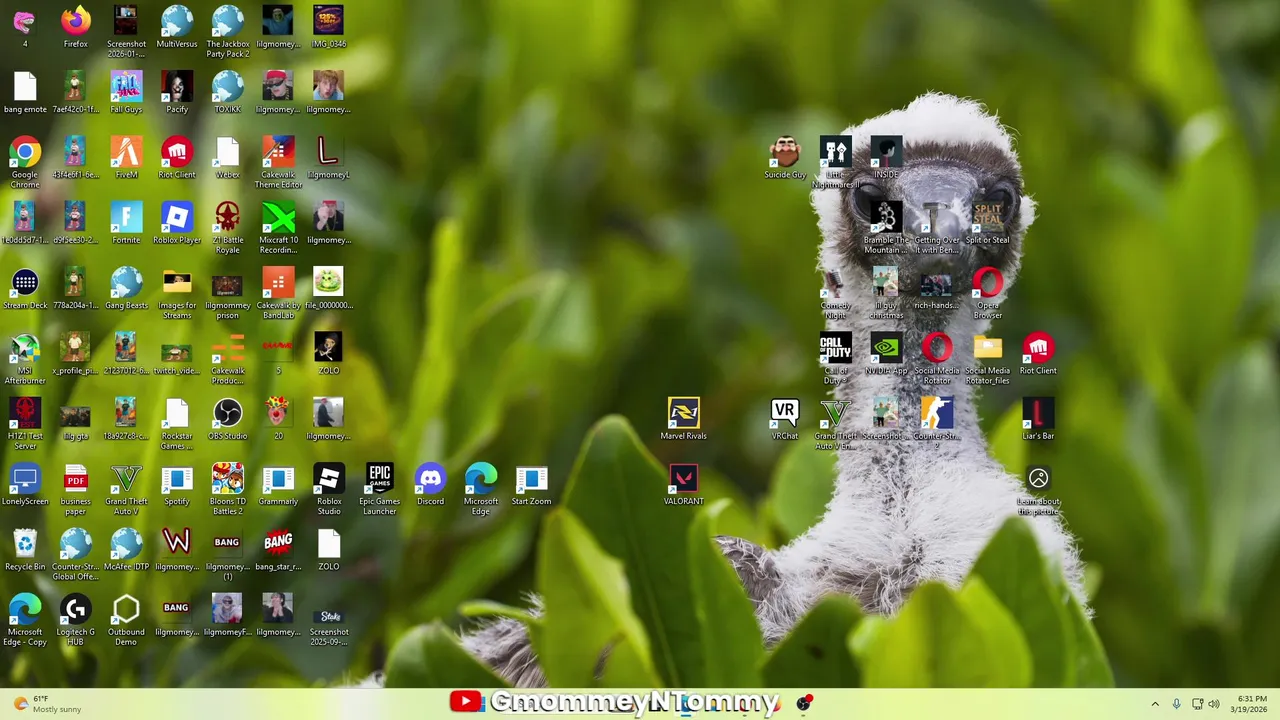1280x720 pixels.
Task: Open Outbound Demo shortcut
Action: pyautogui.click(x=126, y=620)
